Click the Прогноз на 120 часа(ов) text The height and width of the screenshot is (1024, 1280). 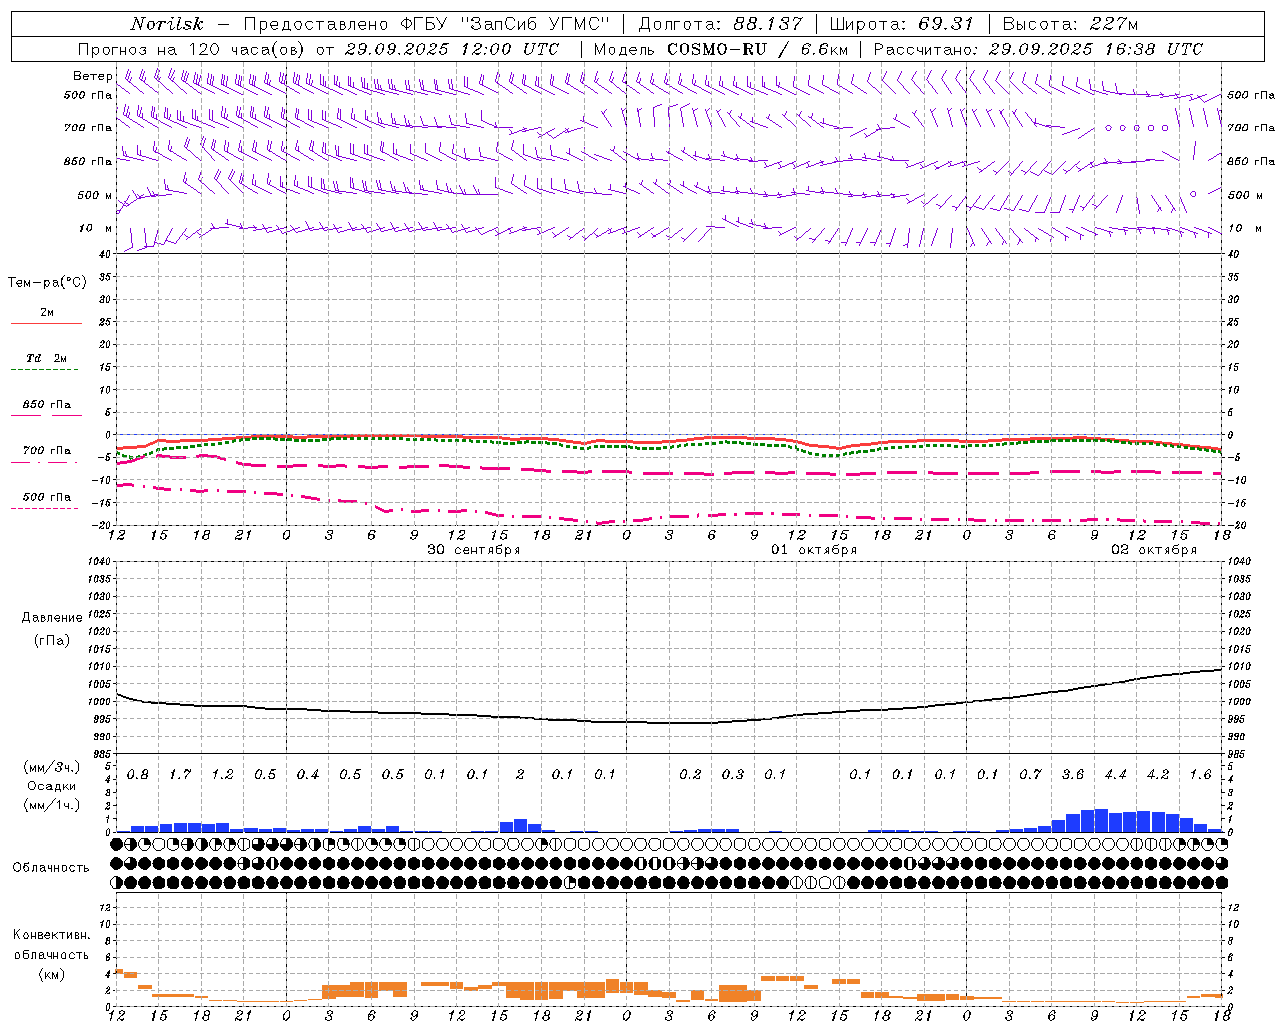click(x=193, y=49)
